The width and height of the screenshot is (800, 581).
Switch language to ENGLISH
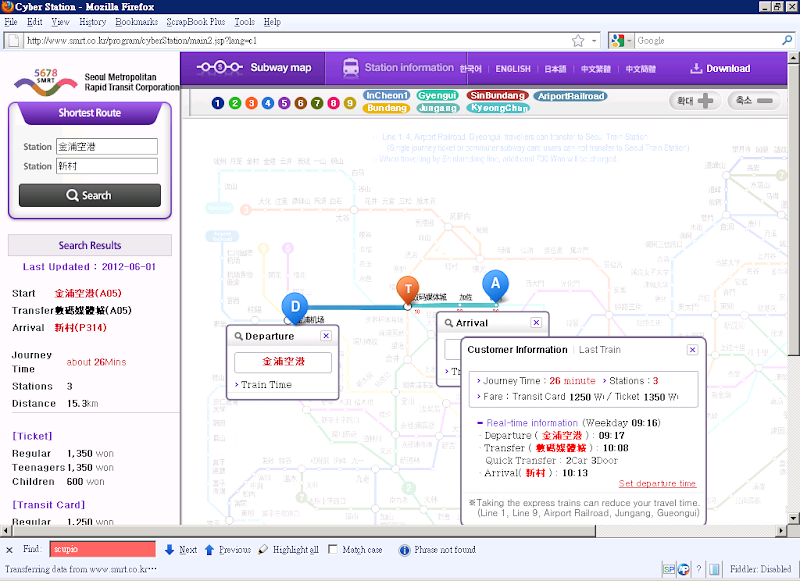coord(513,69)
